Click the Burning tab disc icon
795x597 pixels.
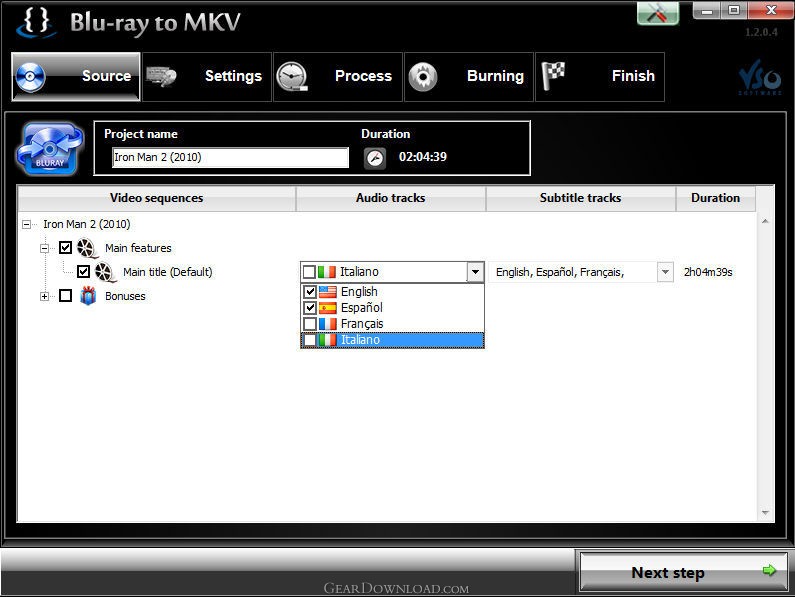(x=423, y=77)
